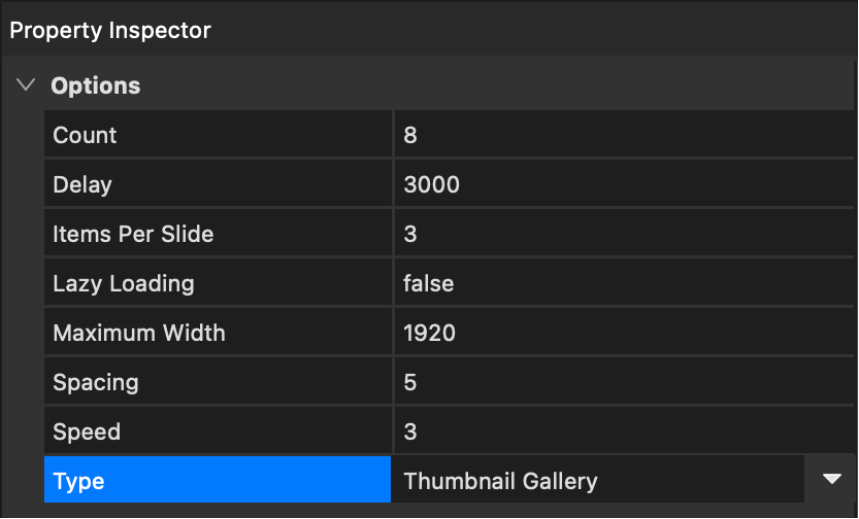Select the highlighted Type property label
Image resolution: width=859 pixels, height=519 pixels.
click(79, 481)
